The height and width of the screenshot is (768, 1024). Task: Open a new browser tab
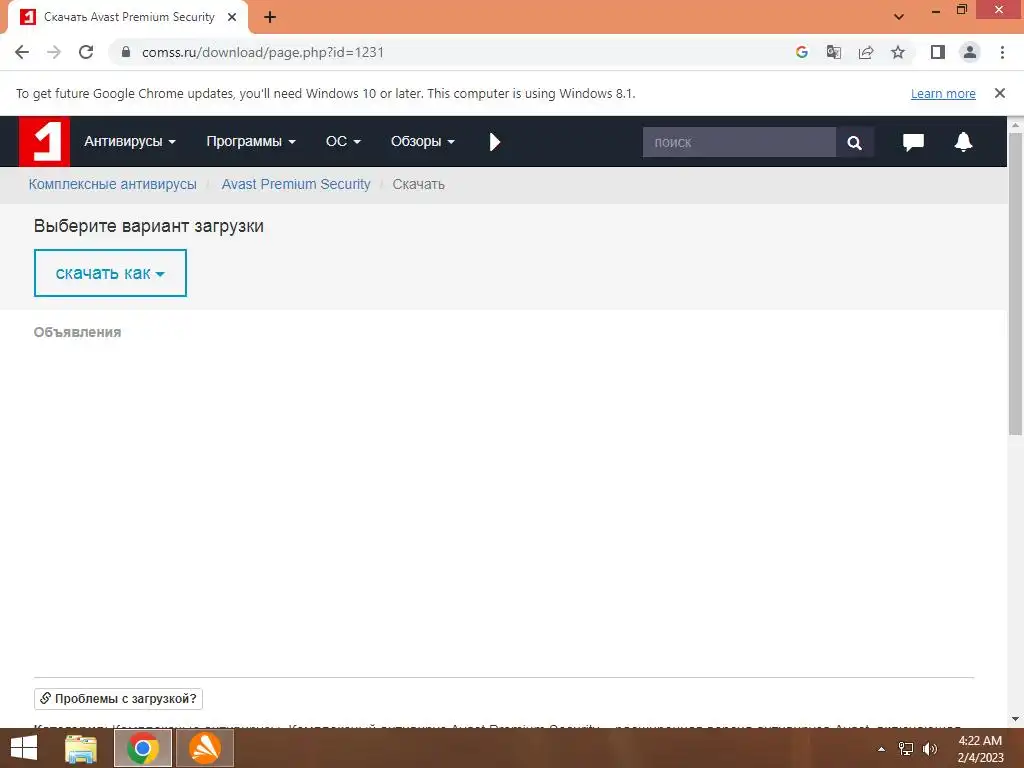270,17
